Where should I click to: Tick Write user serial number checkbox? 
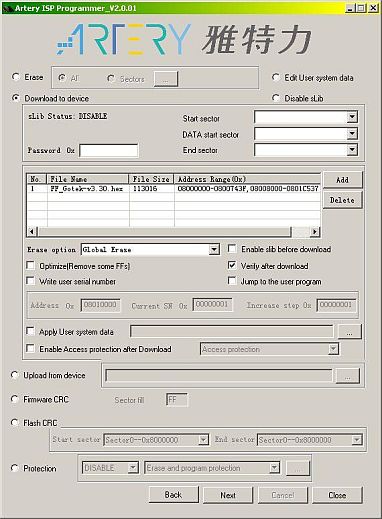coord(30,281)
